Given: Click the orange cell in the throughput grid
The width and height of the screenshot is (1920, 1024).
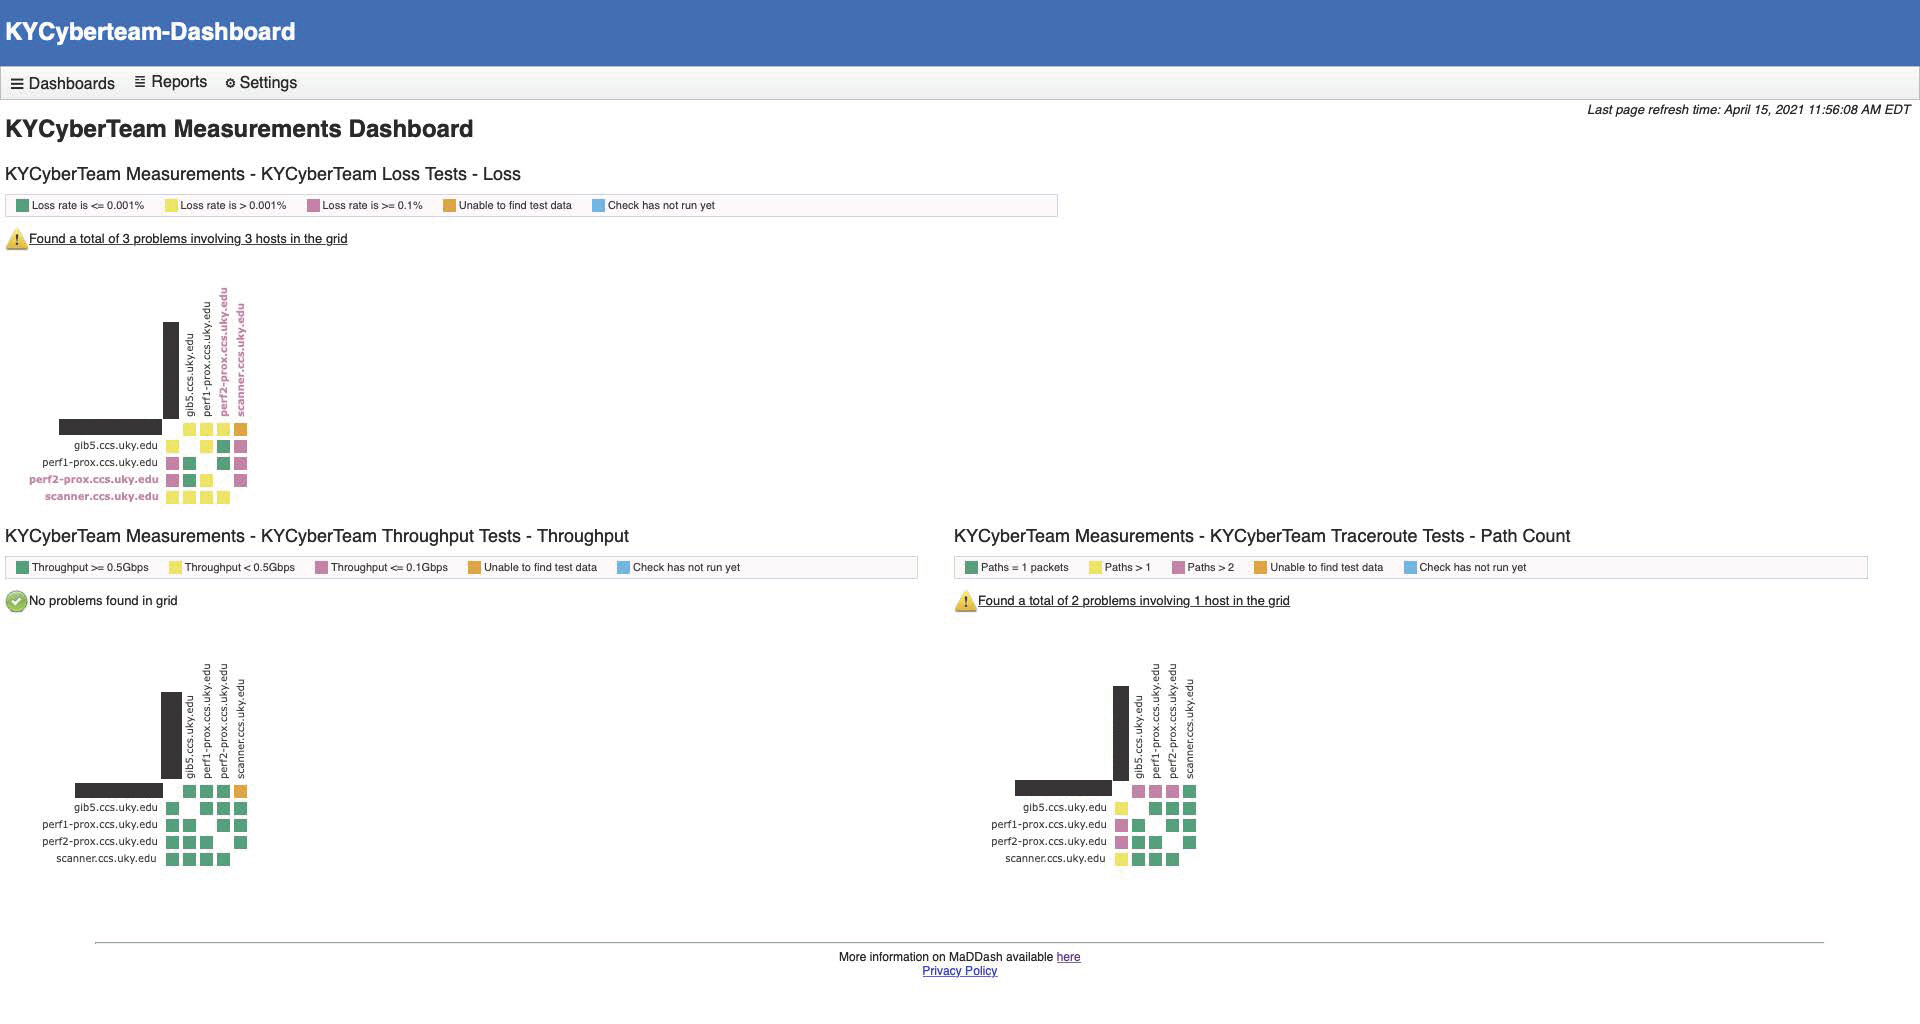Looking at the screenshot, I should (x=240, y=791).
